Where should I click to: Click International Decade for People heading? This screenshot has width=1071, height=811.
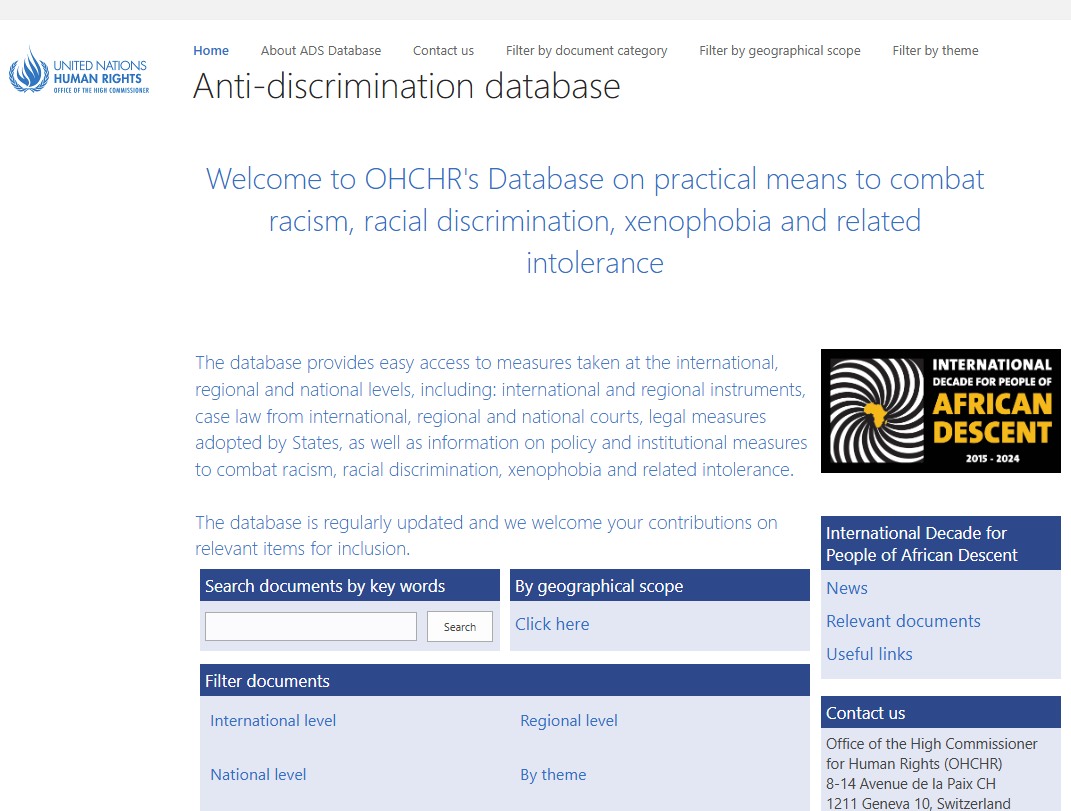coord(921,544)
